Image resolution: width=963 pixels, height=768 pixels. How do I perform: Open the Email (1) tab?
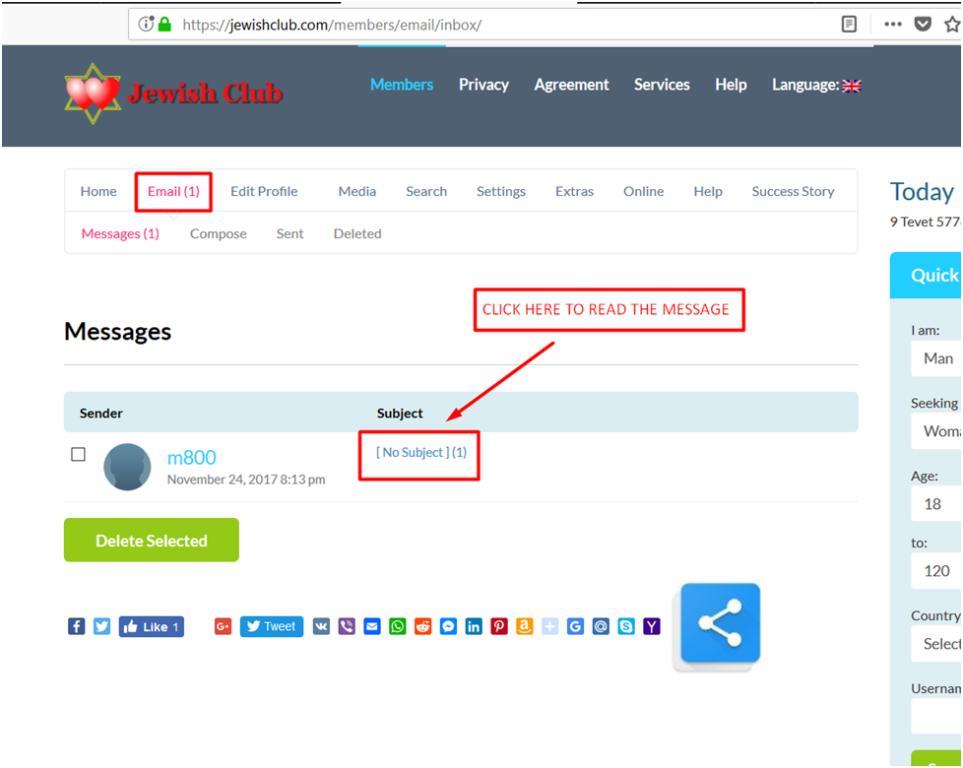[173, 192]
